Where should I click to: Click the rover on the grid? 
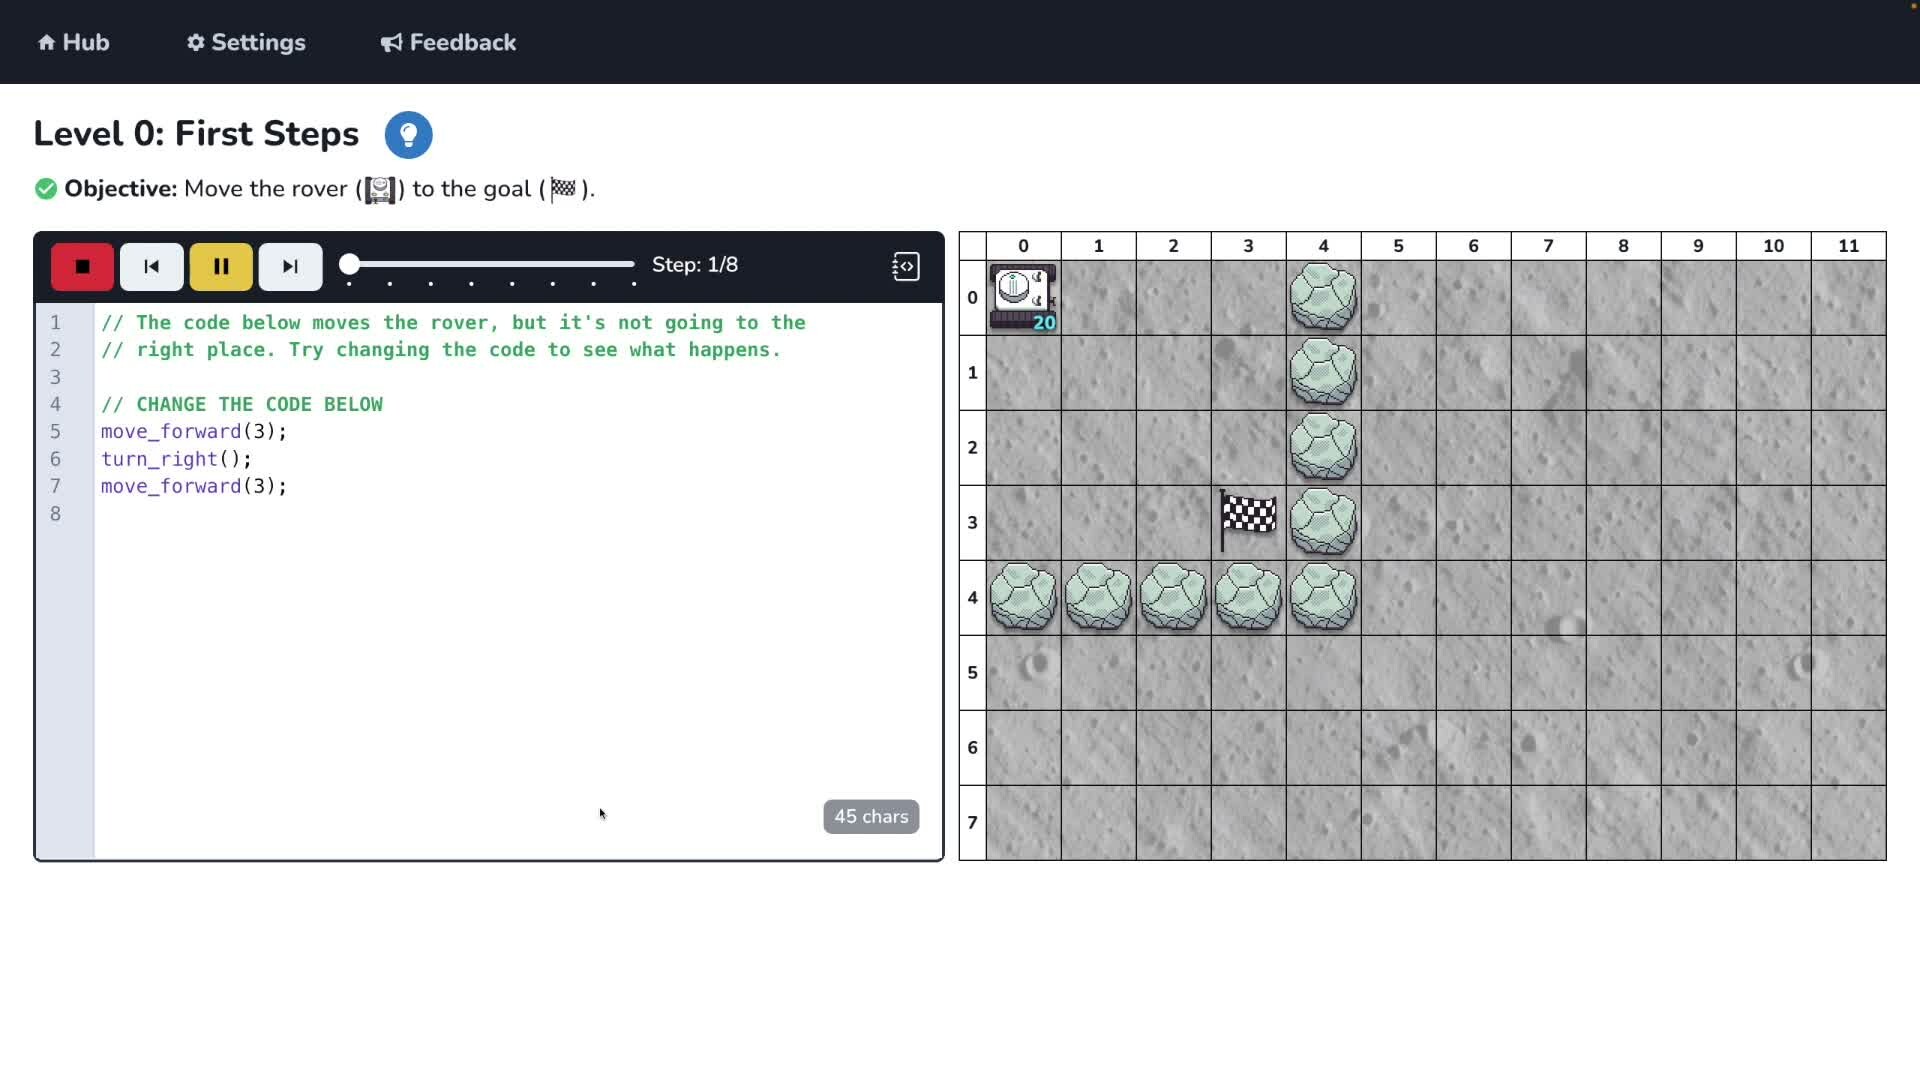1022,297
